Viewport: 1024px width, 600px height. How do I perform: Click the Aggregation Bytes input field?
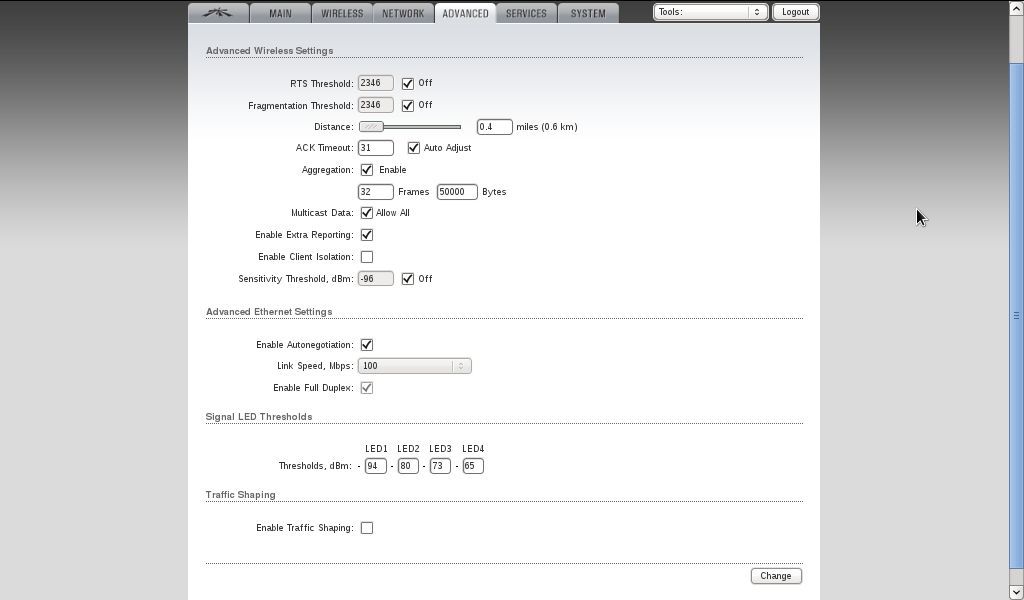tap(457, 192)
